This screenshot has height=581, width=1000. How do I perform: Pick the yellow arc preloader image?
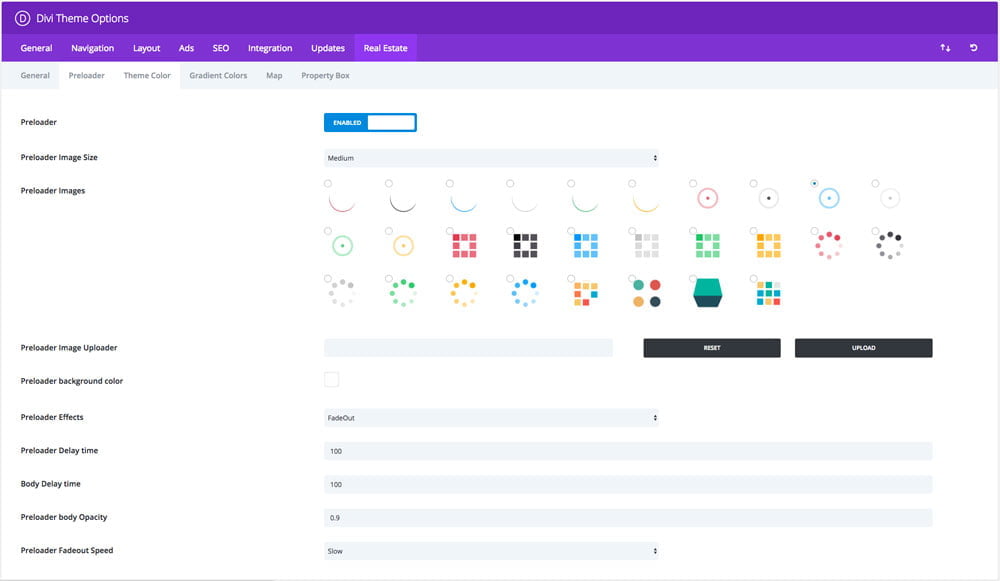point(646,202)
